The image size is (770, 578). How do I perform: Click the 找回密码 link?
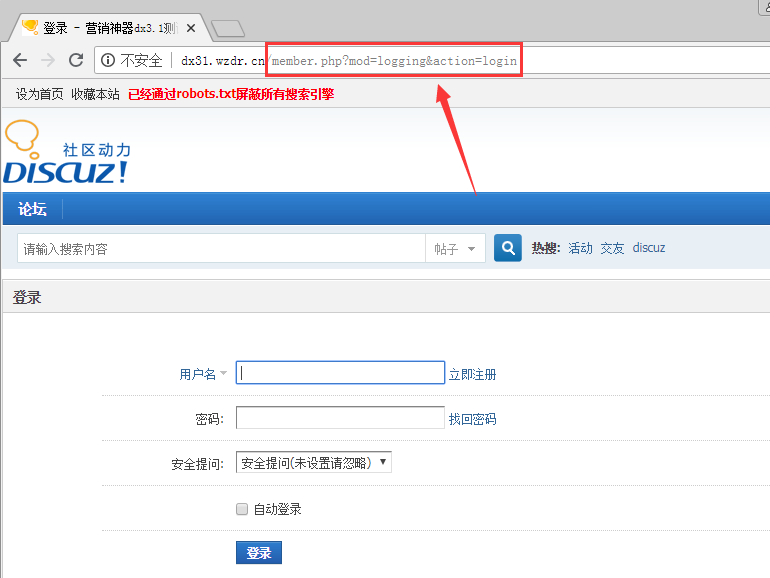pyautogui.click(x=472, y=419)
